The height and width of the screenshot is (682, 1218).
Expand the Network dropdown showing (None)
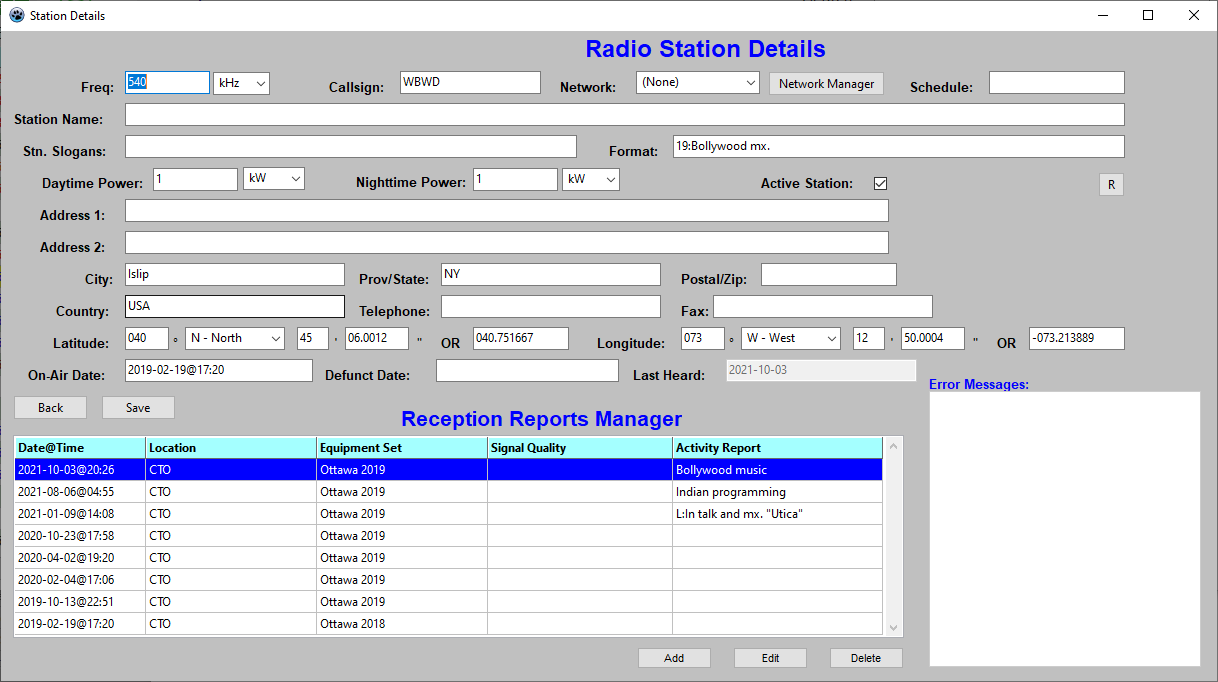point(697,83)
